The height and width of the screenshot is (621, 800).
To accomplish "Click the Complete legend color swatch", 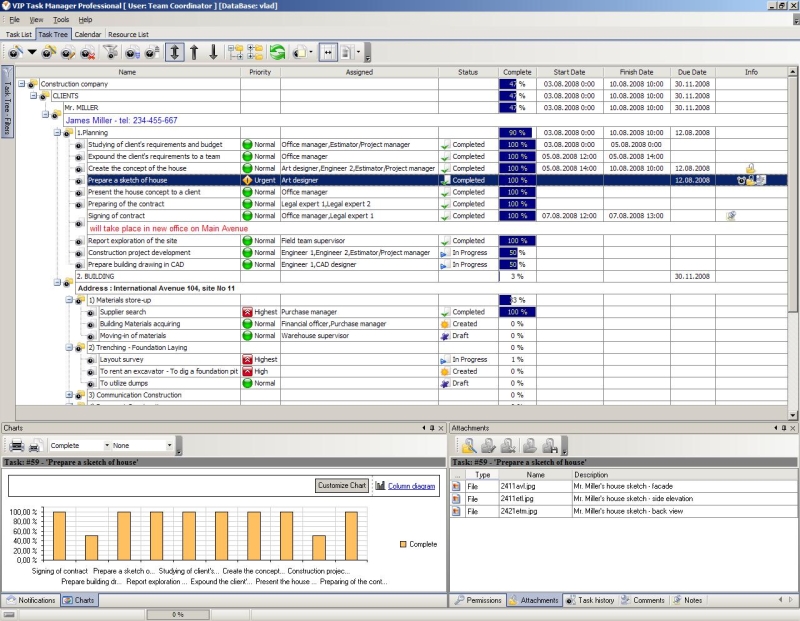I will pos(403,544).
